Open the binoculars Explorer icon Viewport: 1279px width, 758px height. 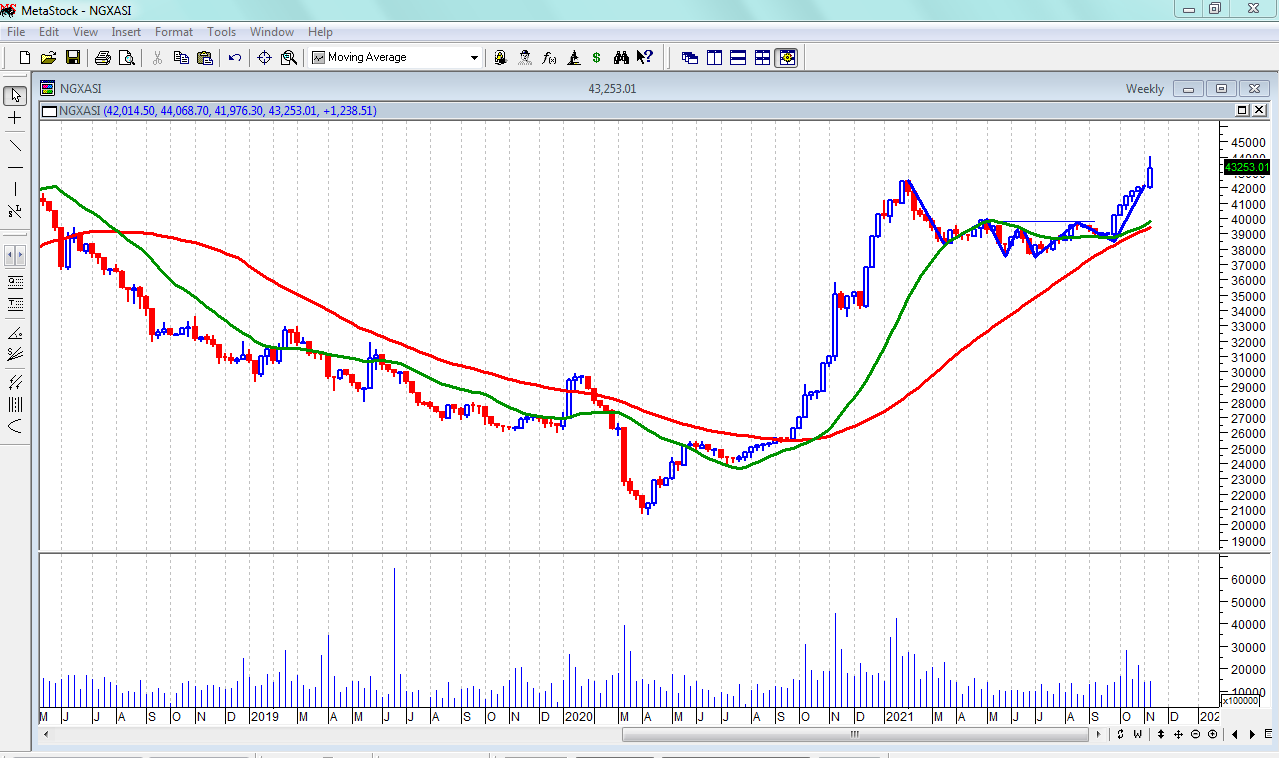tap(621, 58)
